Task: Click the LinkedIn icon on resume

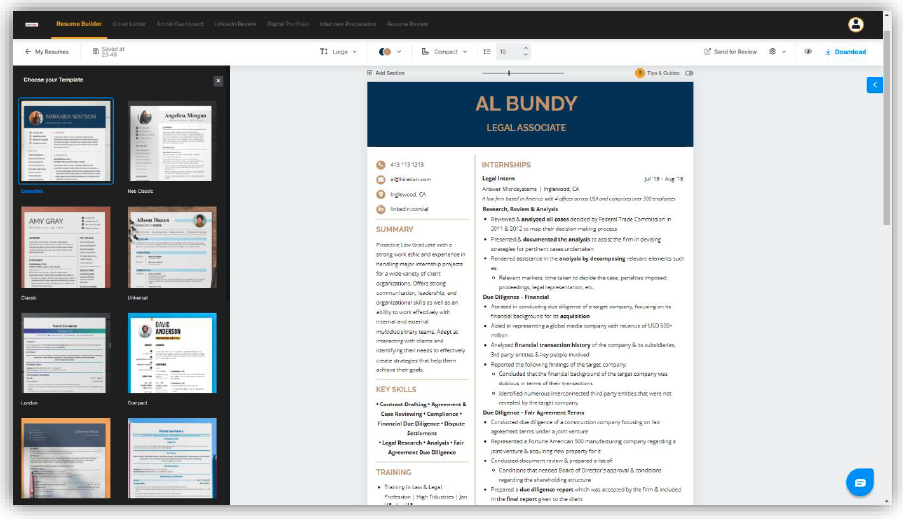Action: [381, 209]
